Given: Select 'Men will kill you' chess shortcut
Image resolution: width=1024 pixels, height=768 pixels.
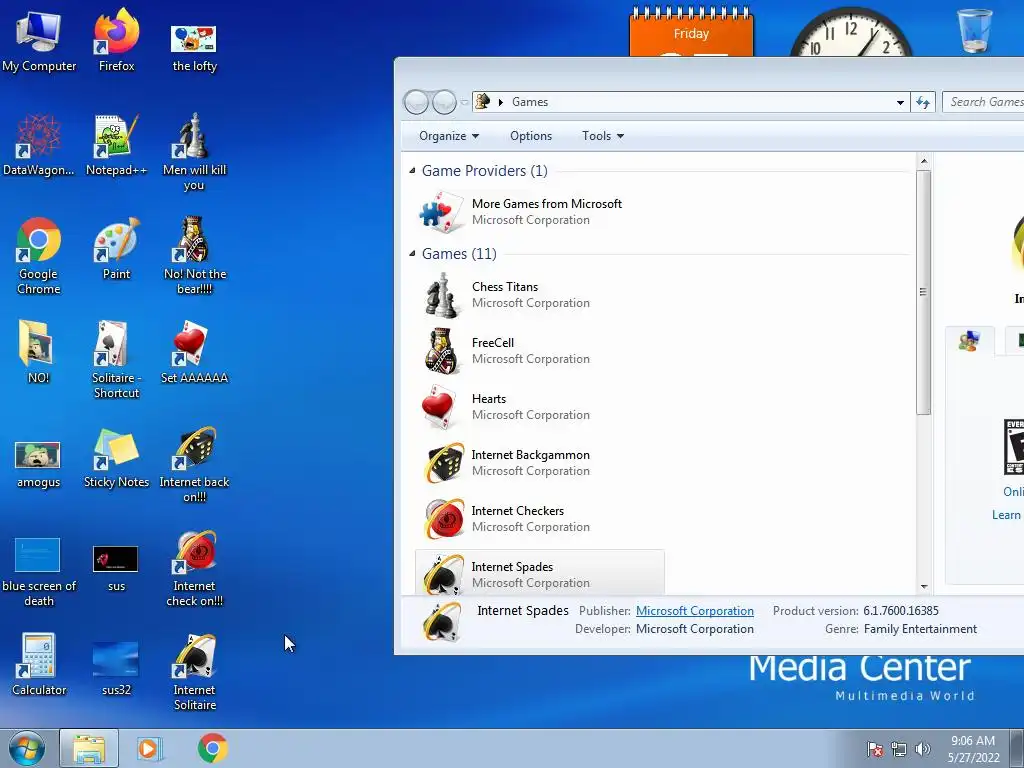Looking at the screenshot, I should tap(194, 152).
